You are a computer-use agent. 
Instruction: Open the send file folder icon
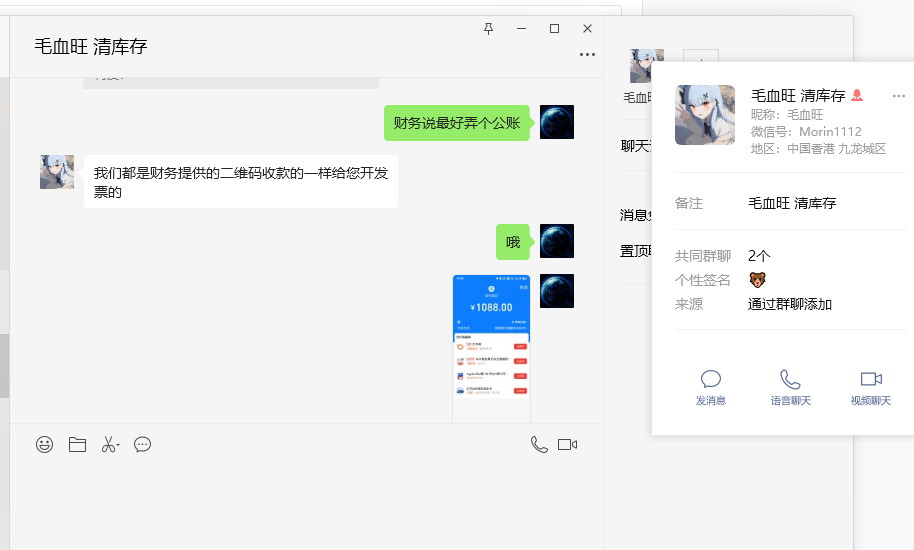tap(77, 445)
